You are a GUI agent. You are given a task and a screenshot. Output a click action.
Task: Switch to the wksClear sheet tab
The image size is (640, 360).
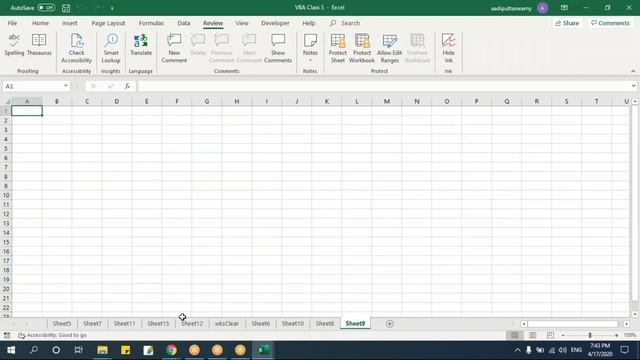click(227, 323)
